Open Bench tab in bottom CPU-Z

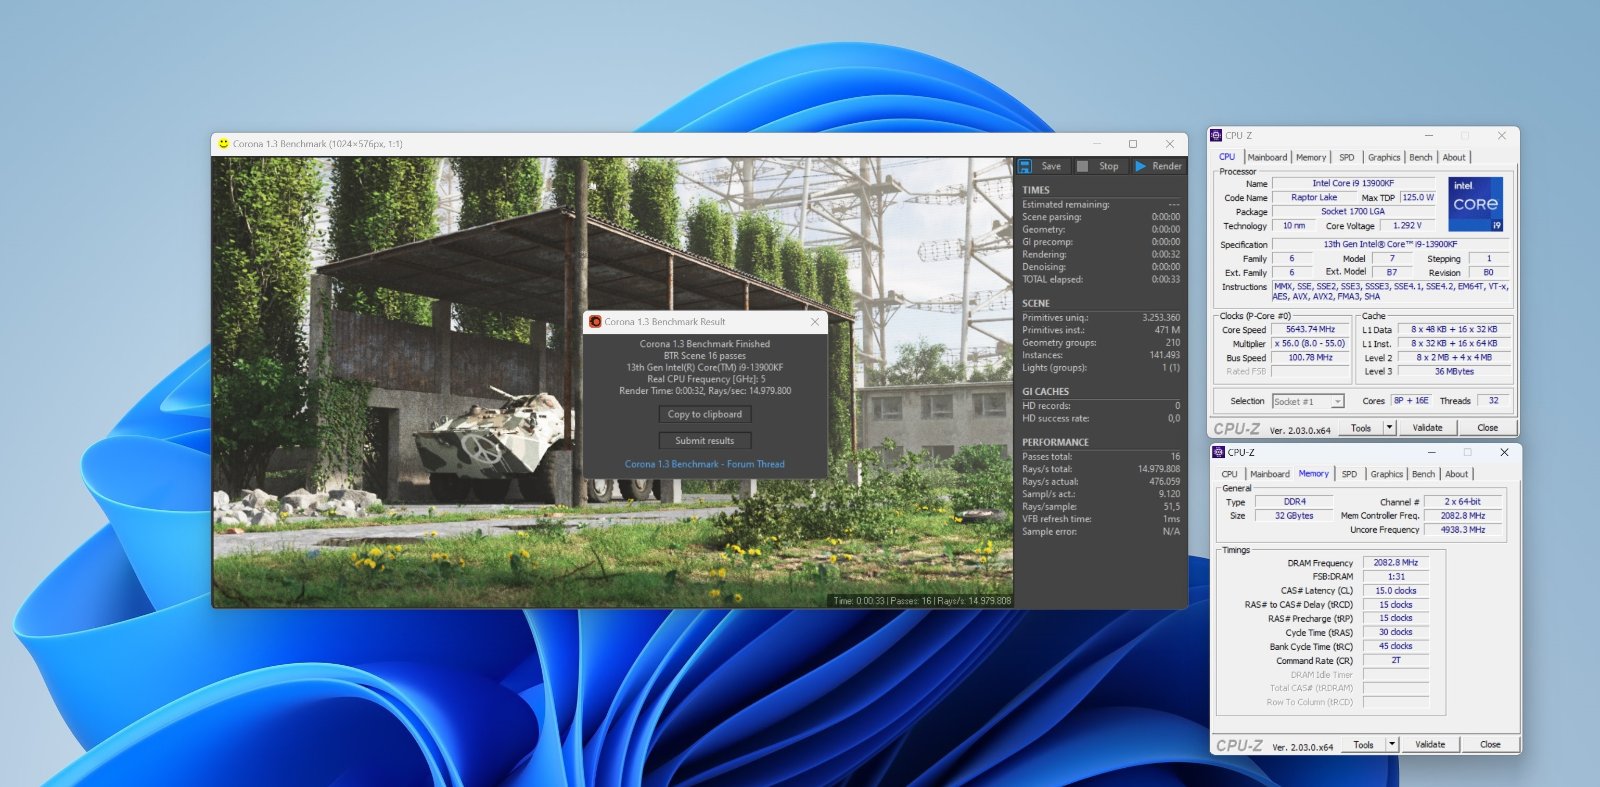tap(1424, 474)
